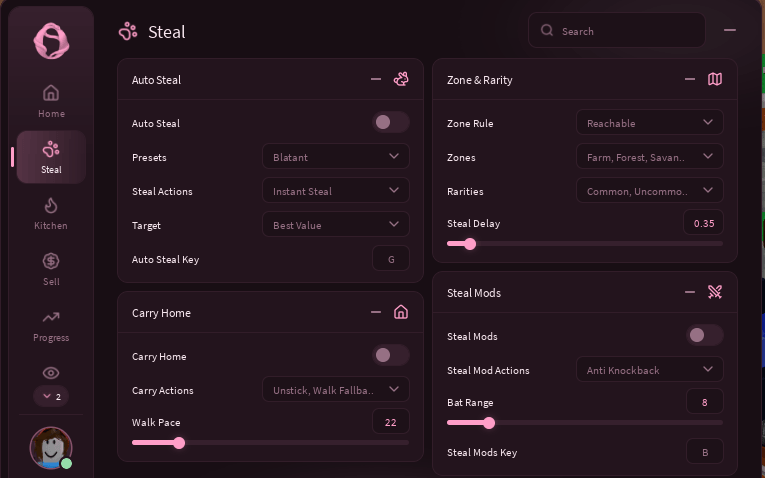This screenshot has width=765, height=478.
Task: Open Zone Rule dropdown showing Reachable
Action: (x=650, y=122)
